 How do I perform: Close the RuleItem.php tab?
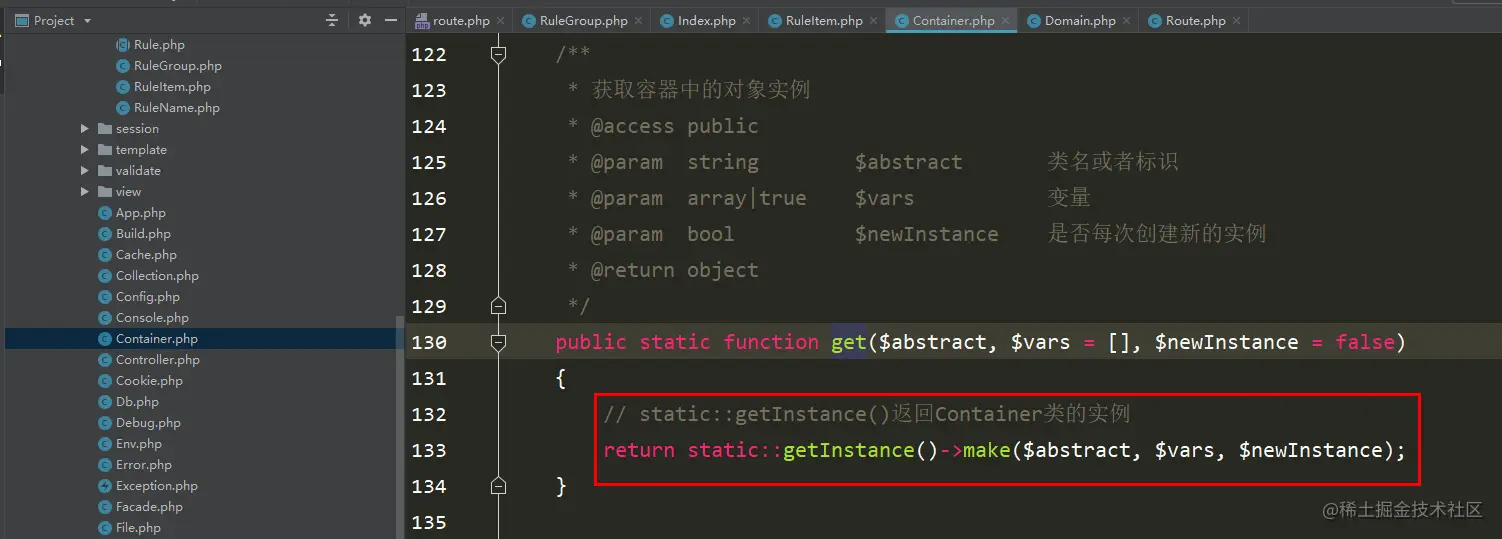874,20
